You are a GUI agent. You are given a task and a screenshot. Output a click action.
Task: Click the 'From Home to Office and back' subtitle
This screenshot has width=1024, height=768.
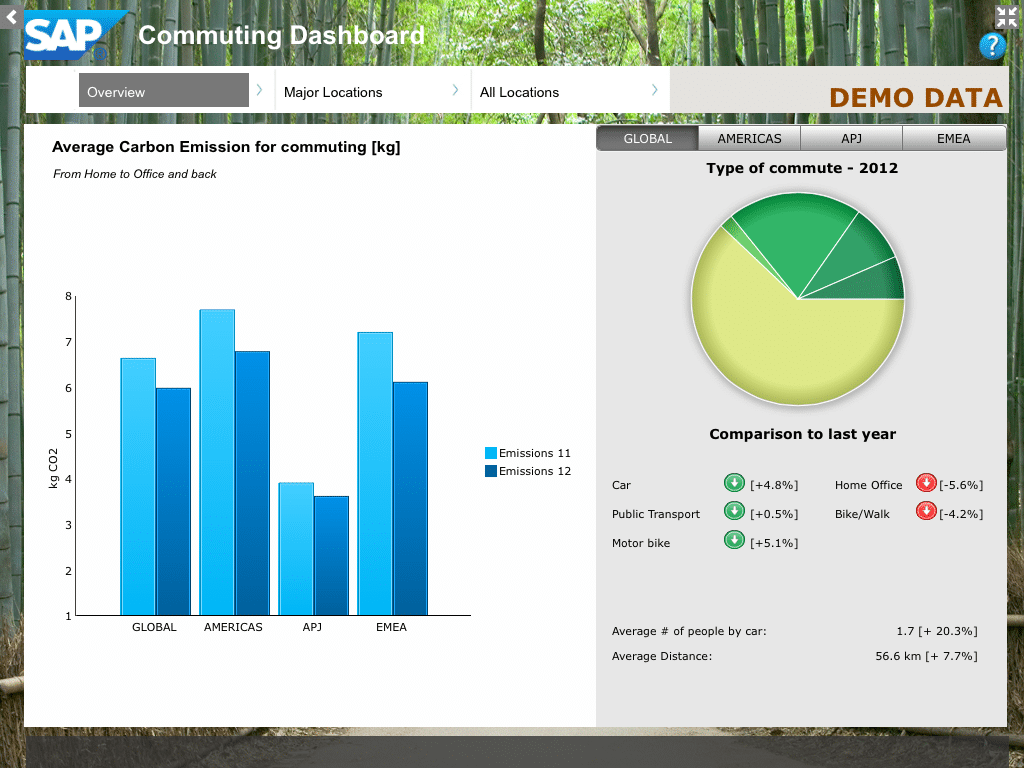coord(135,174)
